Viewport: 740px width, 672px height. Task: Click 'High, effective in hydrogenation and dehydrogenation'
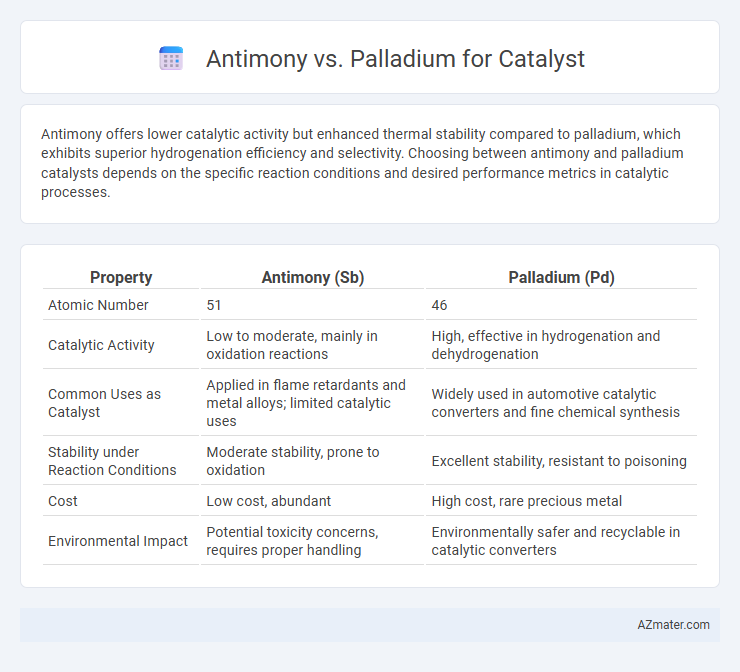tap(546, 345)
